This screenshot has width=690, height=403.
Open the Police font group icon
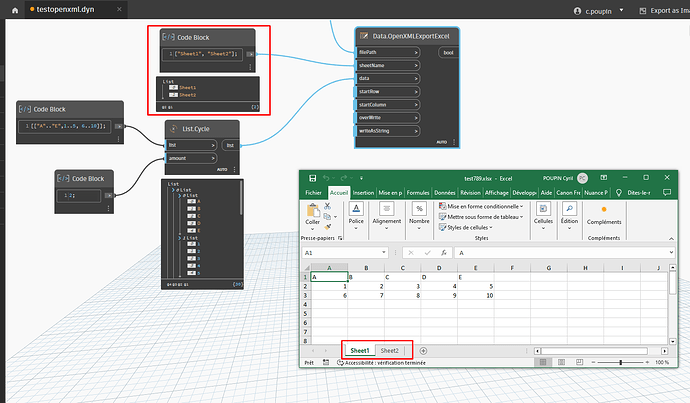pyautogui.click(x=357, y=210)
